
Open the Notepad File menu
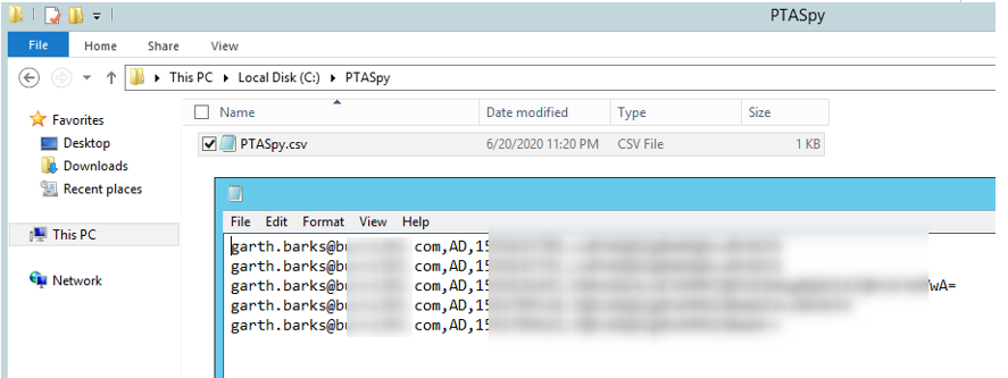240,222
